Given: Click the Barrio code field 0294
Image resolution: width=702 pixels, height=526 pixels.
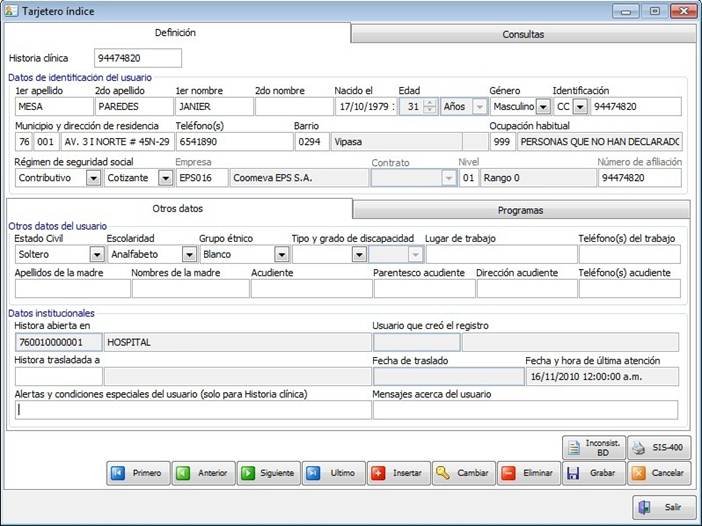Looking at the screenshot, I should click(x=312, y=142).
